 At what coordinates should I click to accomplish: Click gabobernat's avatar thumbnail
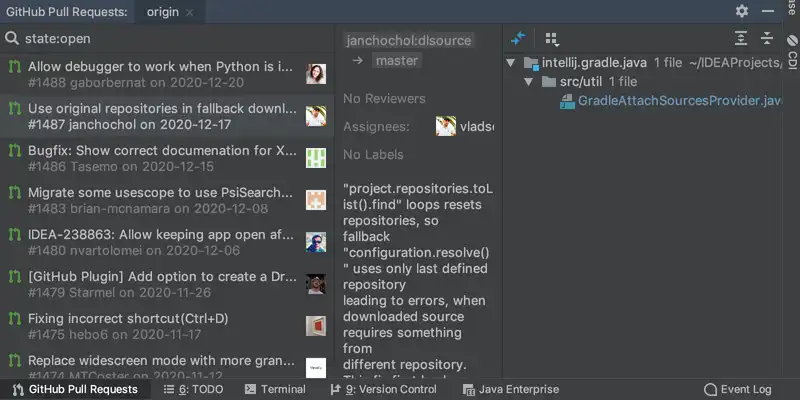click(316, 74)
